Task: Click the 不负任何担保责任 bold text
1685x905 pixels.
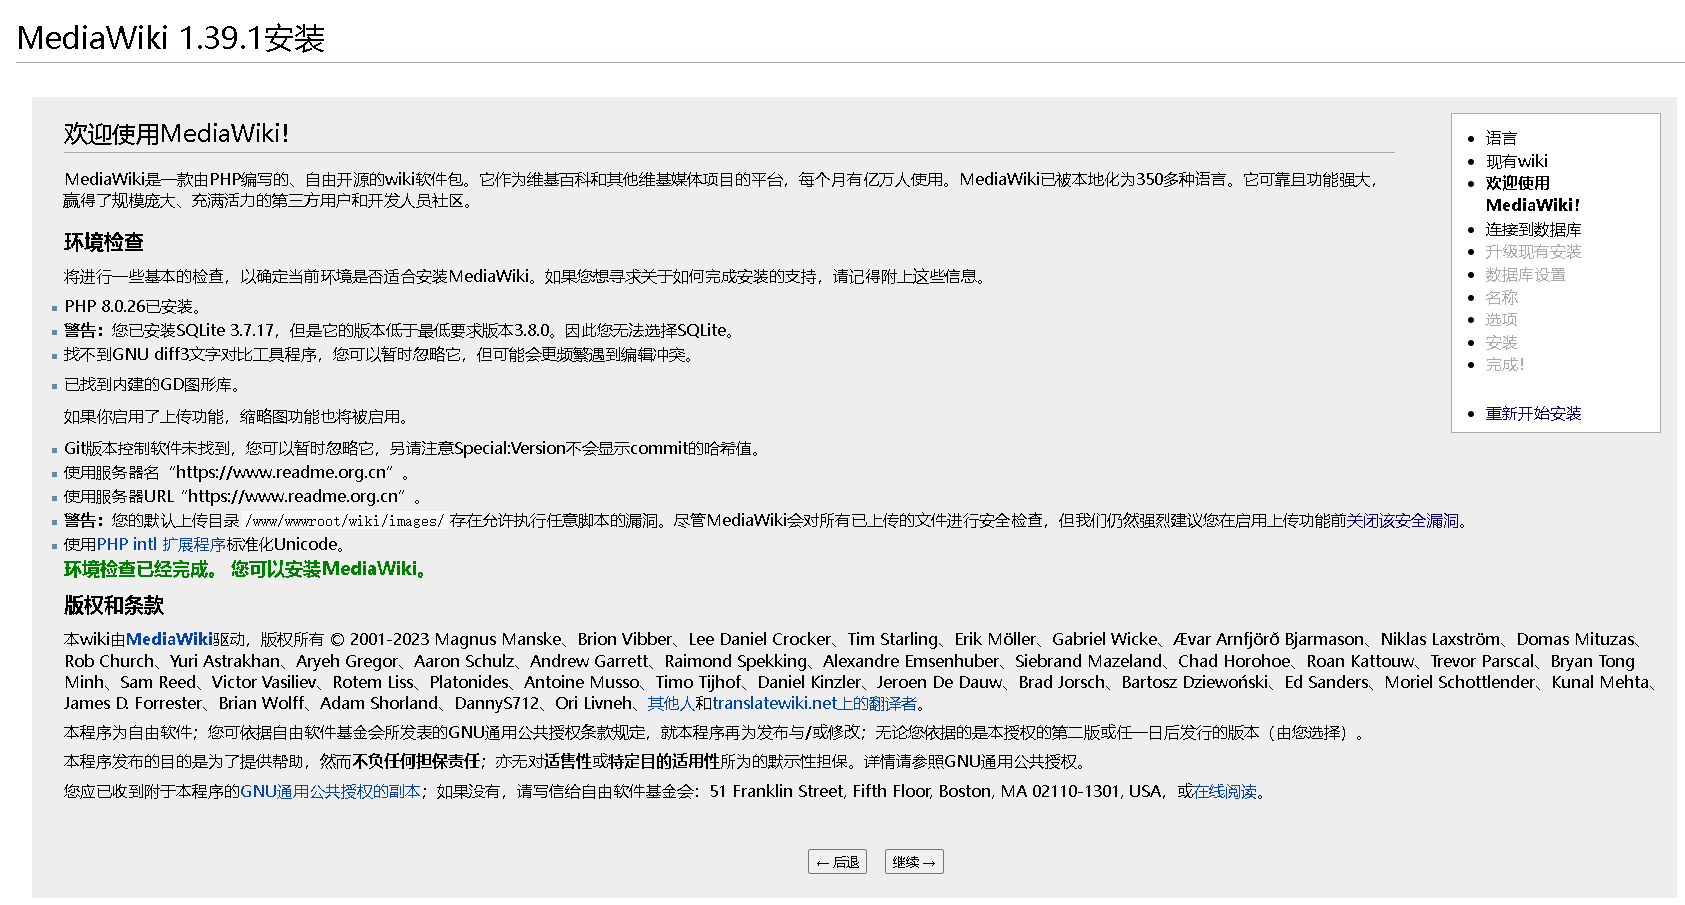Action: [x=416, y=761]
